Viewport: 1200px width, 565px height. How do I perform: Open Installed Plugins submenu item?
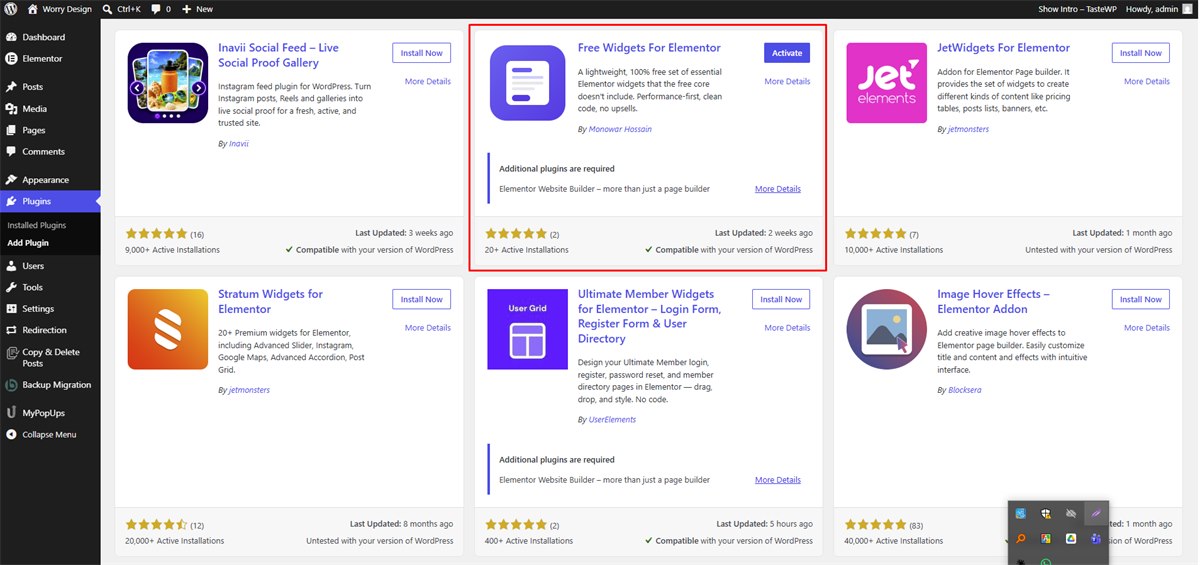[37, 225]
